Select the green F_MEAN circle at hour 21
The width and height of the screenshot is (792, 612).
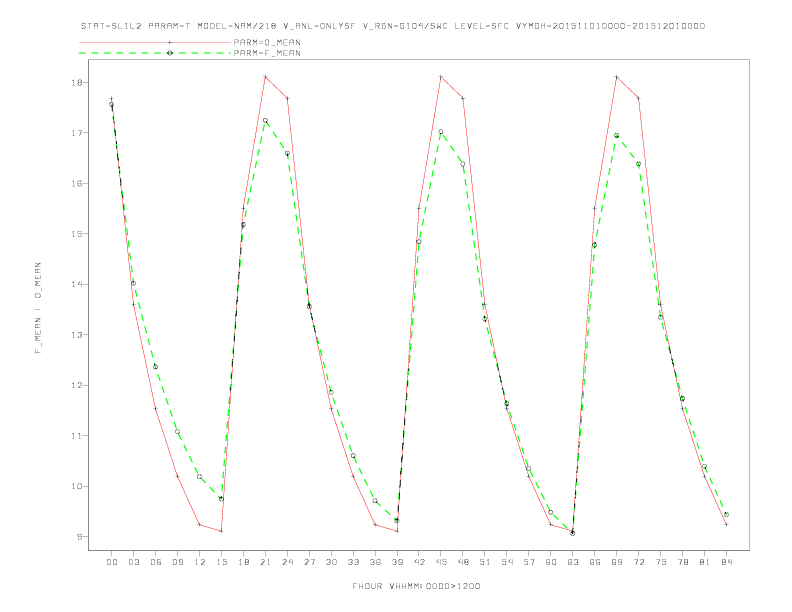pyautogui.click(x=265, y=120)
